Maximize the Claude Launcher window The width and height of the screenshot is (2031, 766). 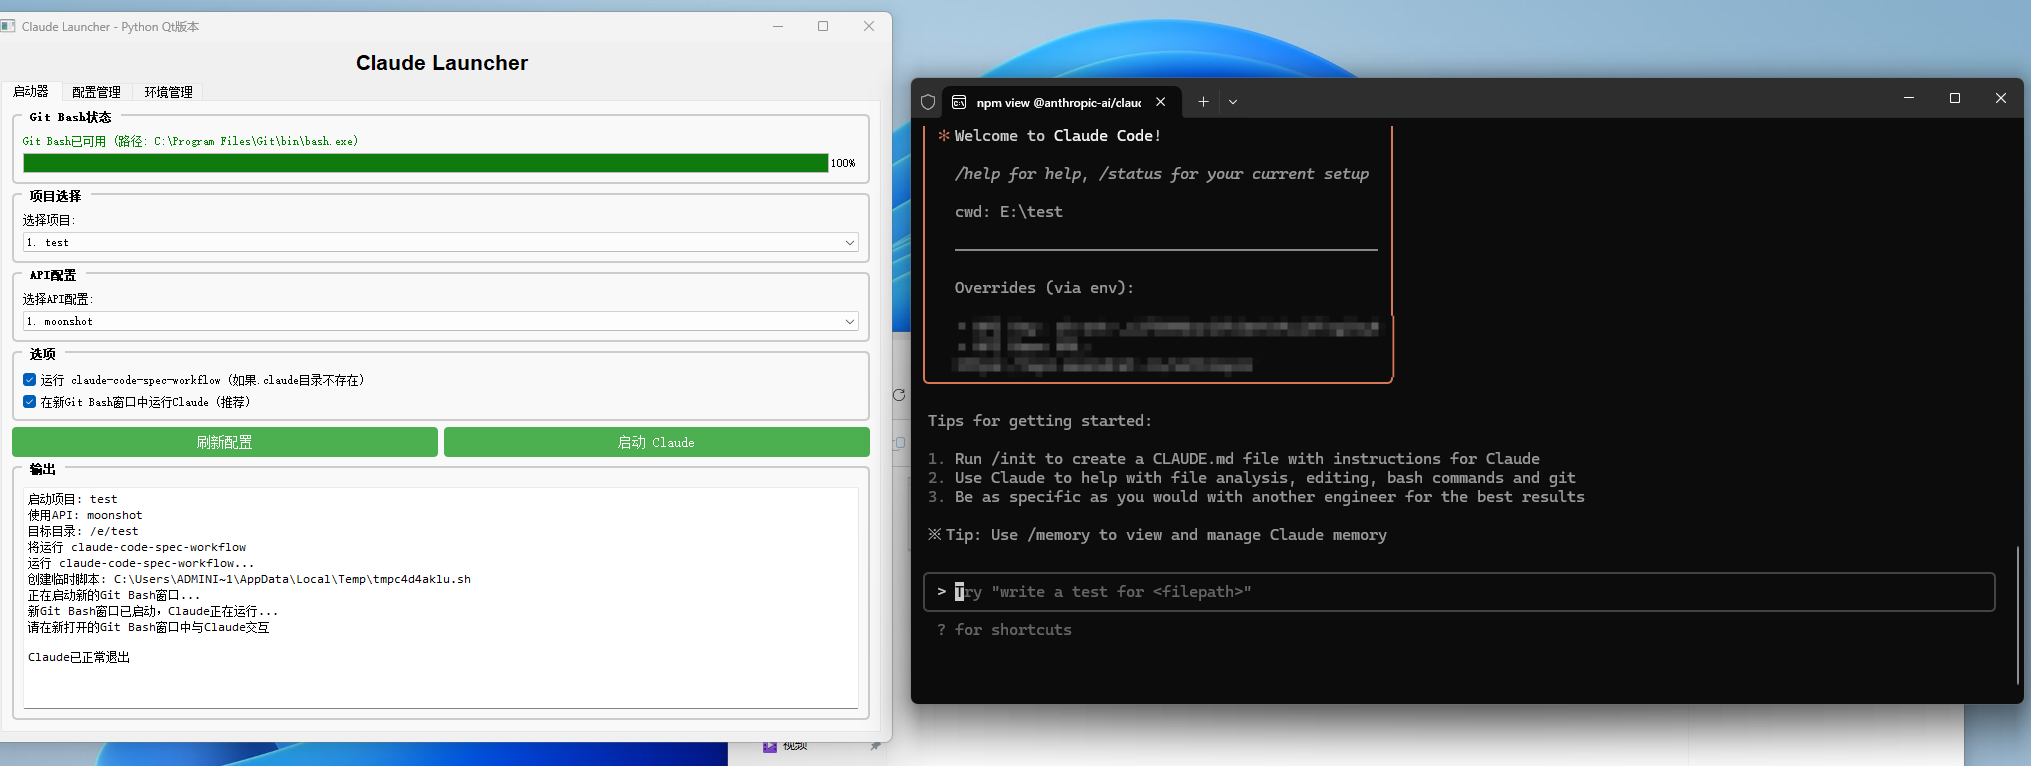click(x=823, y=26)
